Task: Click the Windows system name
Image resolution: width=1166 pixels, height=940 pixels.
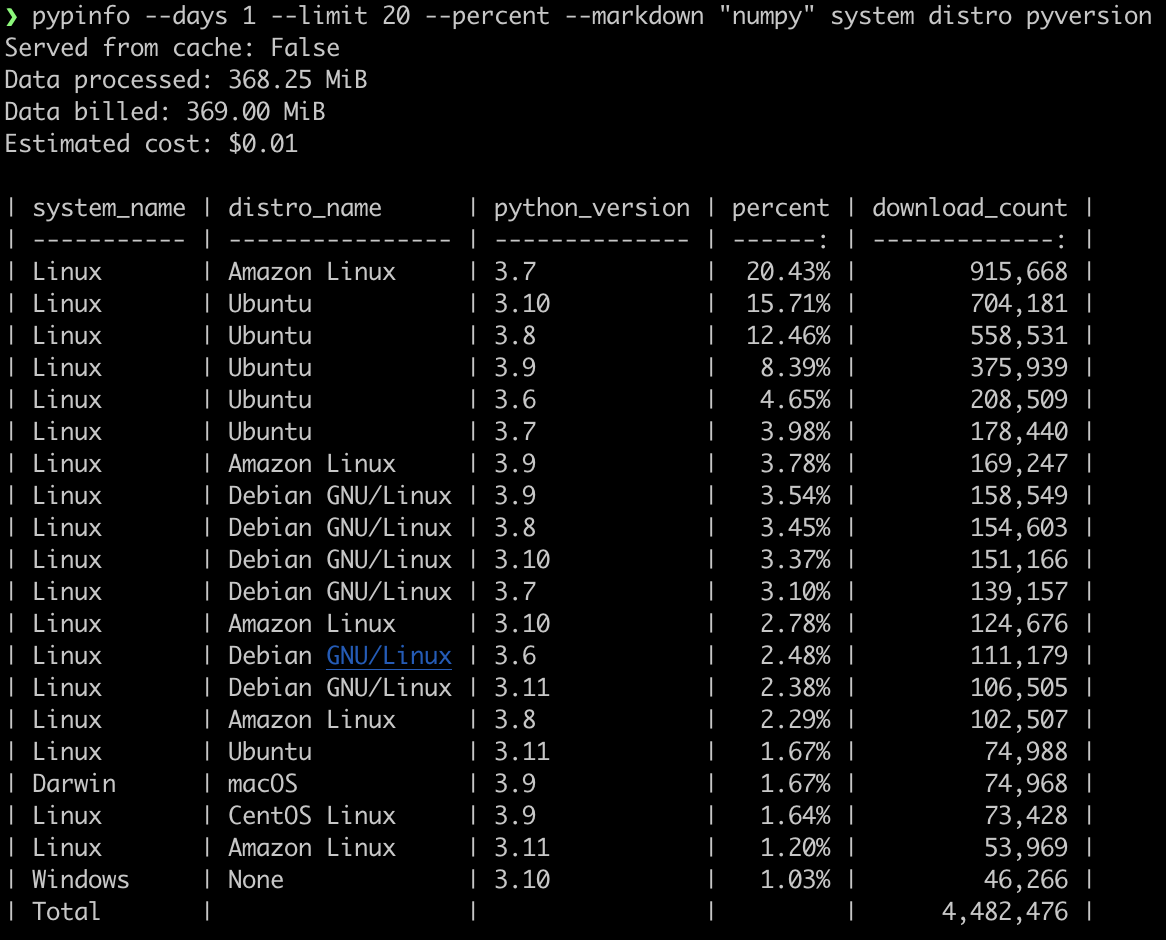Action: [x=80, y=879]
